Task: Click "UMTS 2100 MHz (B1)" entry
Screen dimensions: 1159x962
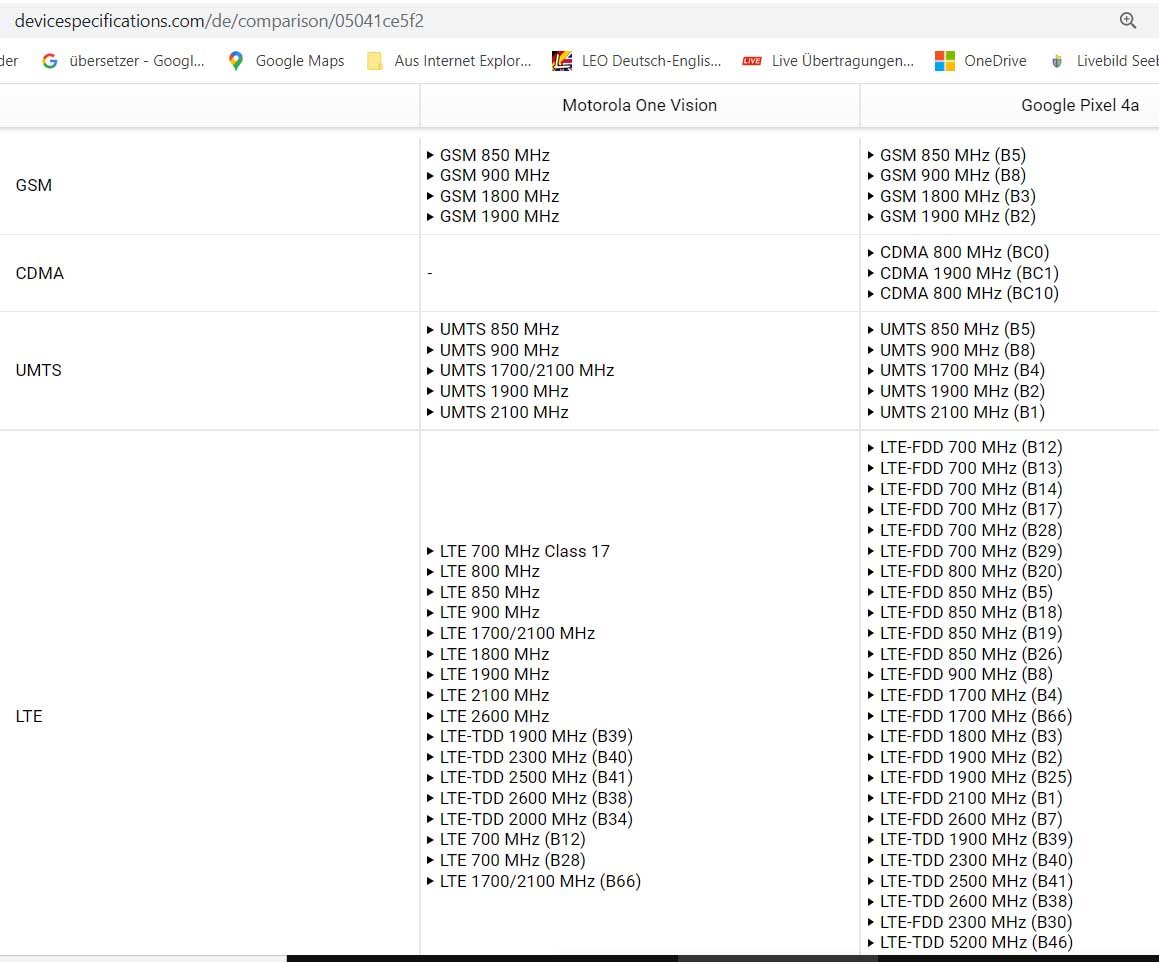Action: click(962, 412)
